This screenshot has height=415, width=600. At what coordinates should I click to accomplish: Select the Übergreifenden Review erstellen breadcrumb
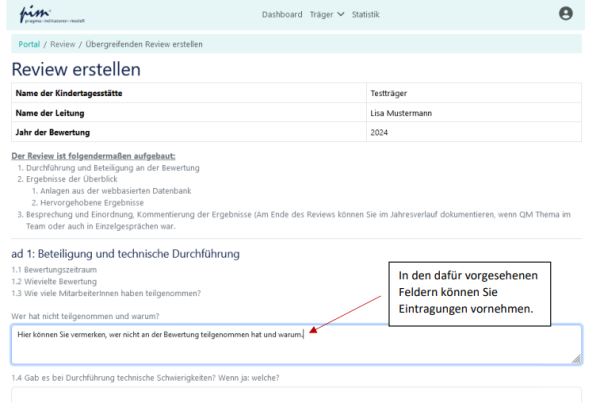(144, 45)
